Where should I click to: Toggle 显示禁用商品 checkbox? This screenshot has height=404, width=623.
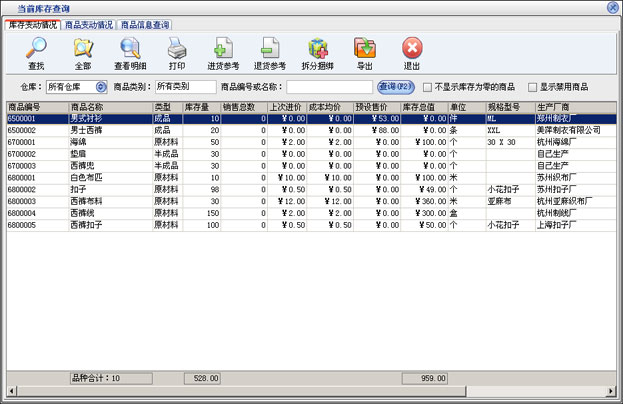[533, 88]
